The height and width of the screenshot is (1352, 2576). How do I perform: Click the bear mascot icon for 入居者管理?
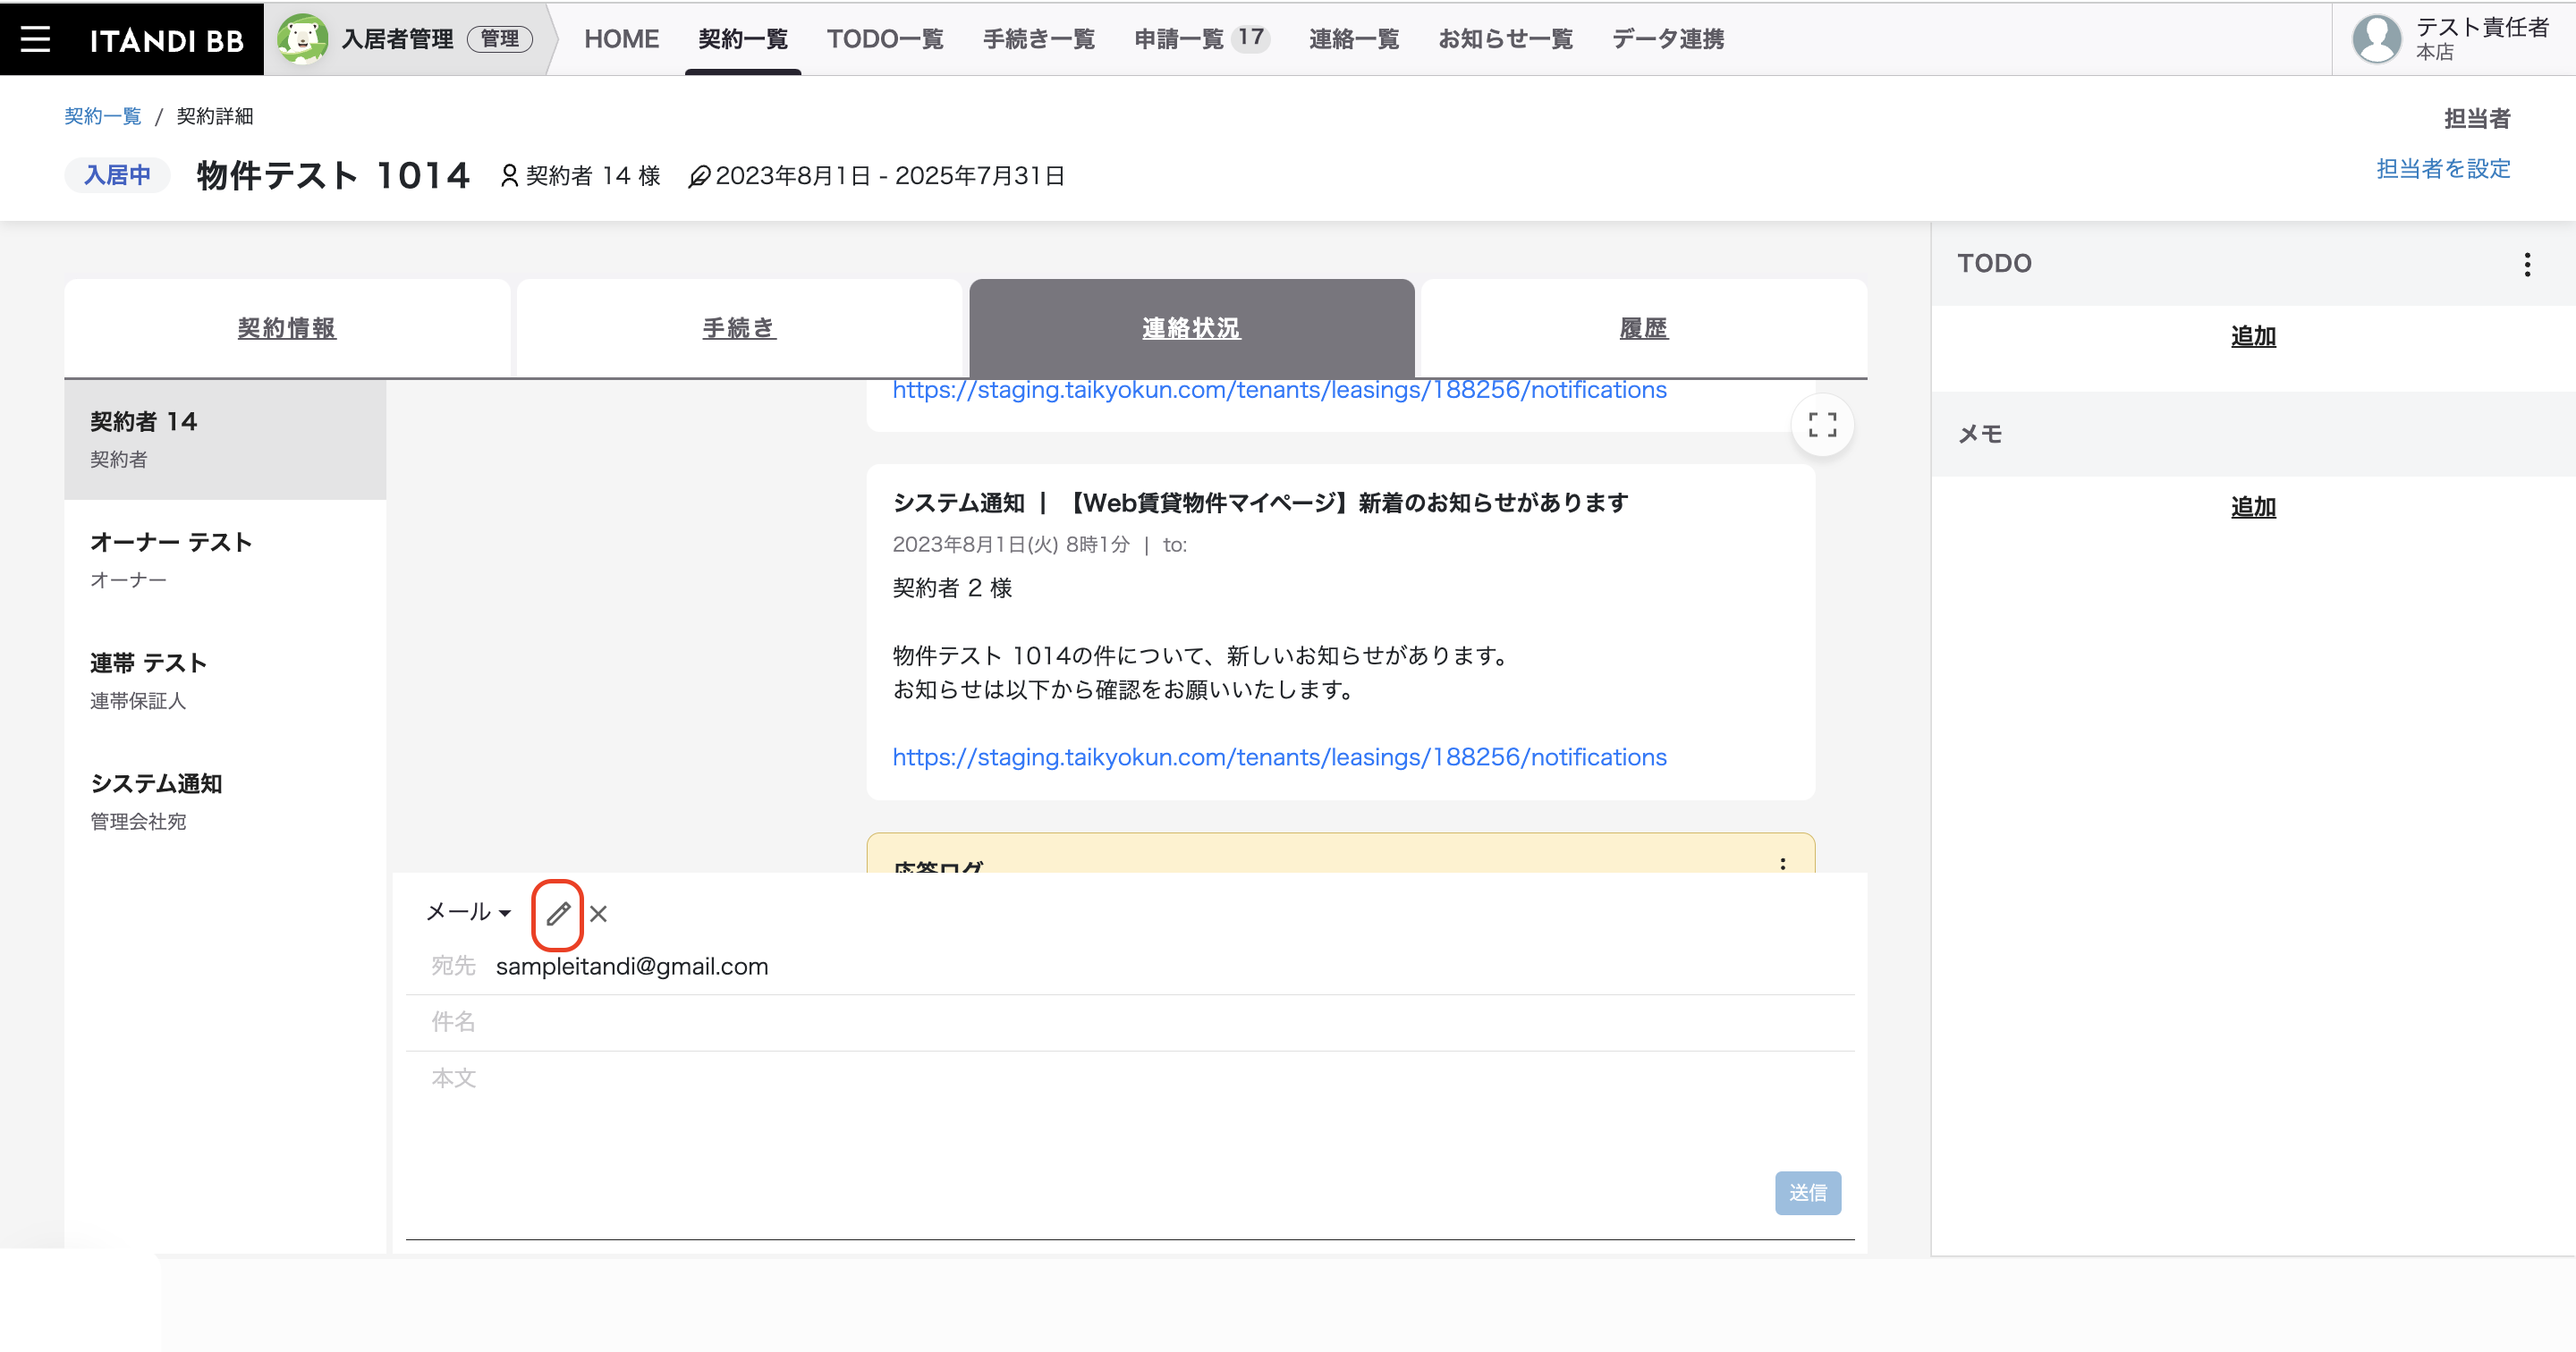[302, 39]
